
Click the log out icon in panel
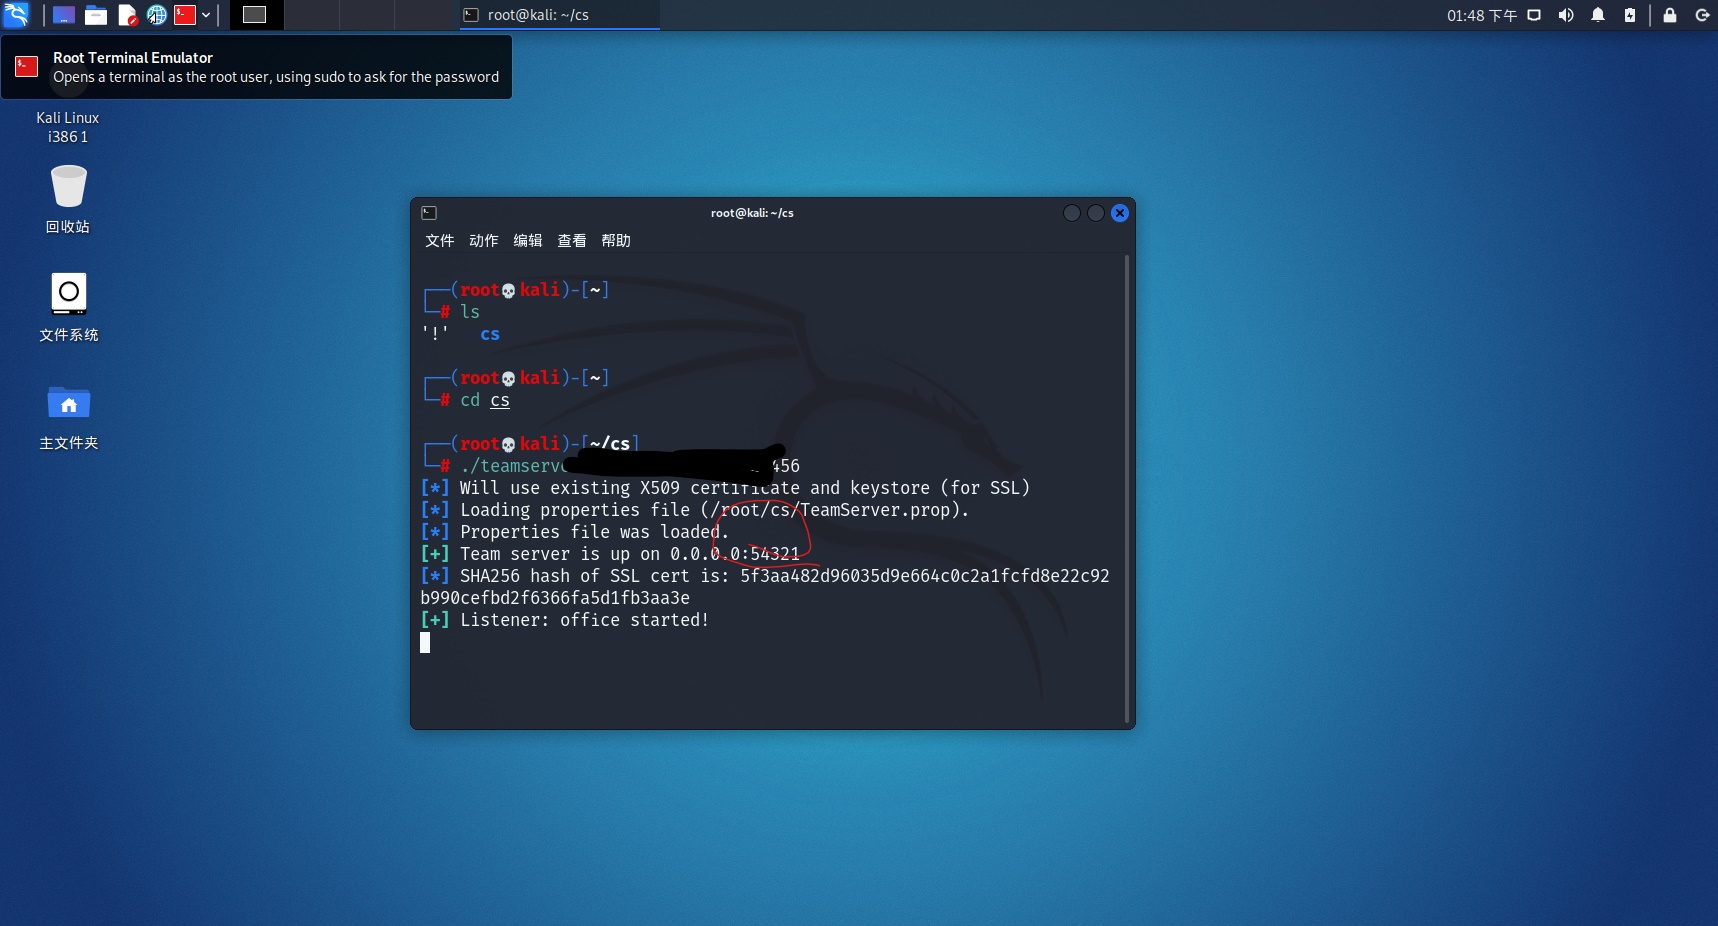(1702, 15)
